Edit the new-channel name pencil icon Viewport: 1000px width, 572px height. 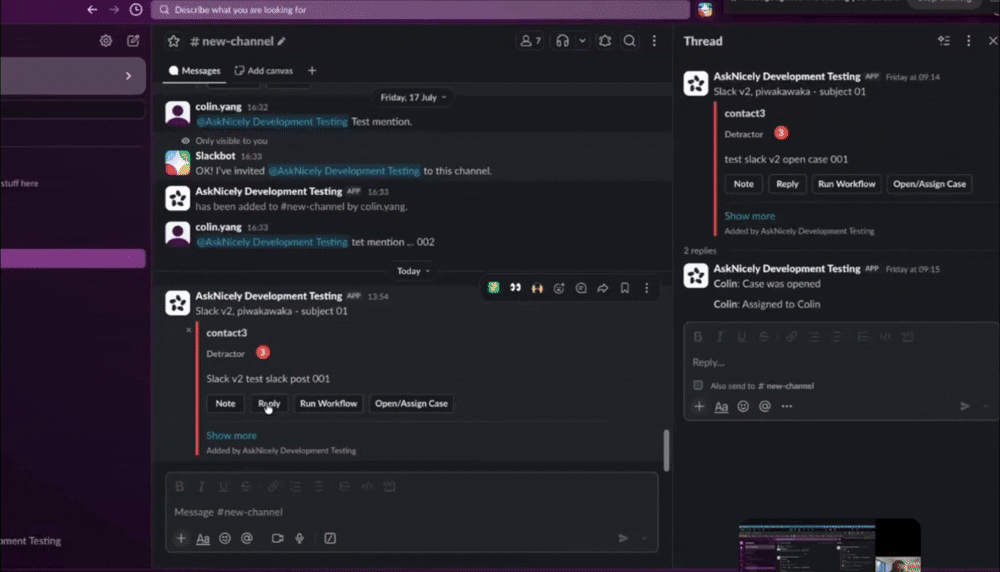(281, 41)
